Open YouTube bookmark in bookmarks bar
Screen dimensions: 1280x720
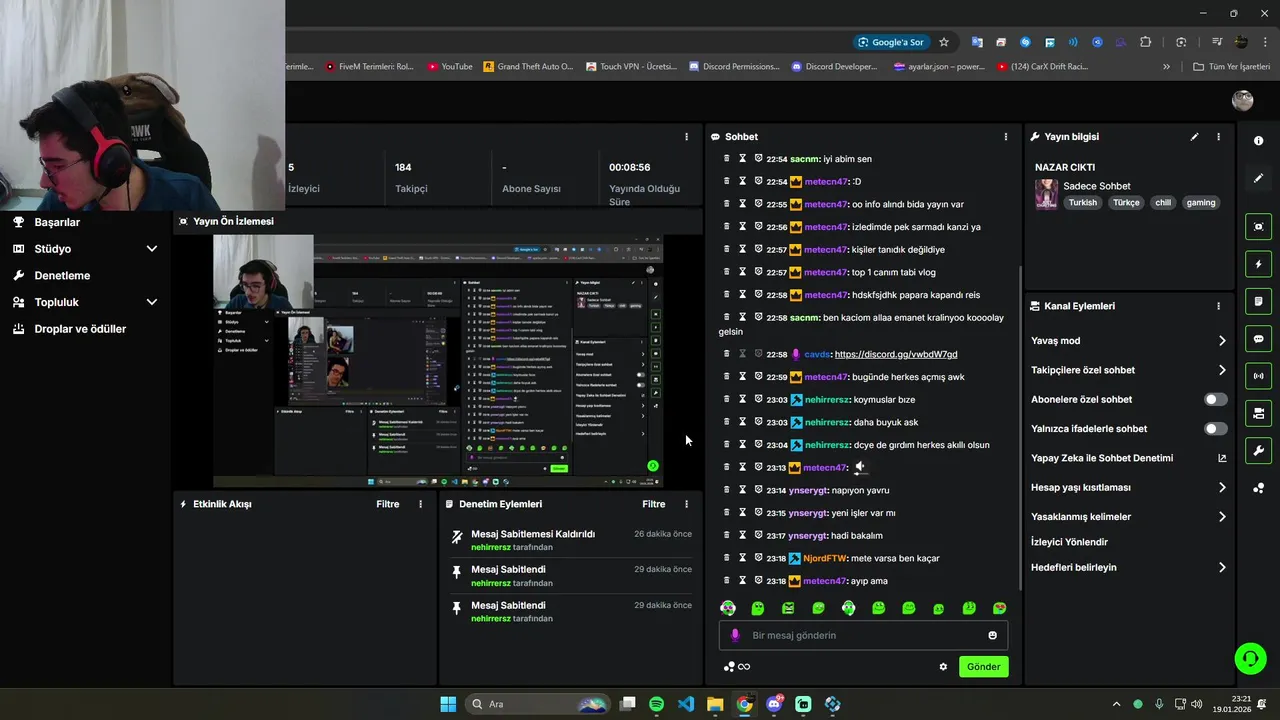[450, 67]
